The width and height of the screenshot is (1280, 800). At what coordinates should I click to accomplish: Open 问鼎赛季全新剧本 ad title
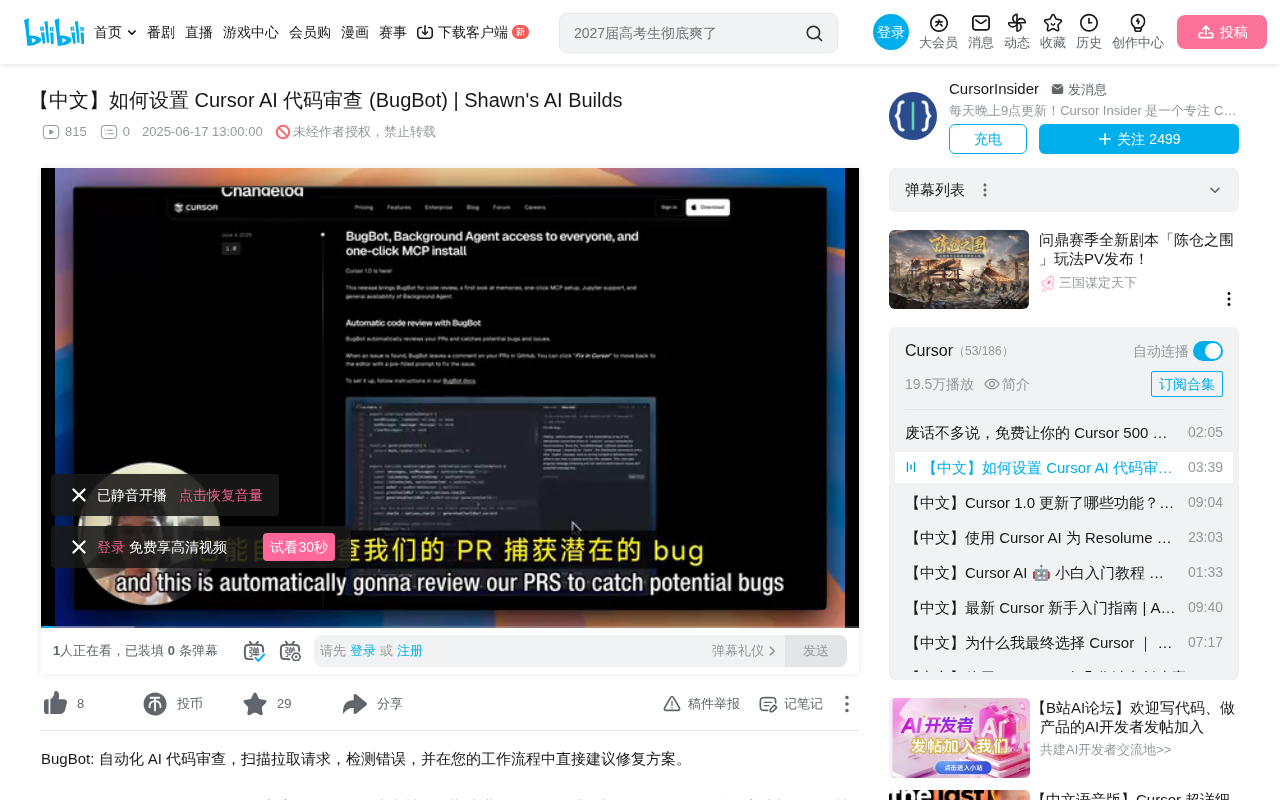coord(1137,249)
